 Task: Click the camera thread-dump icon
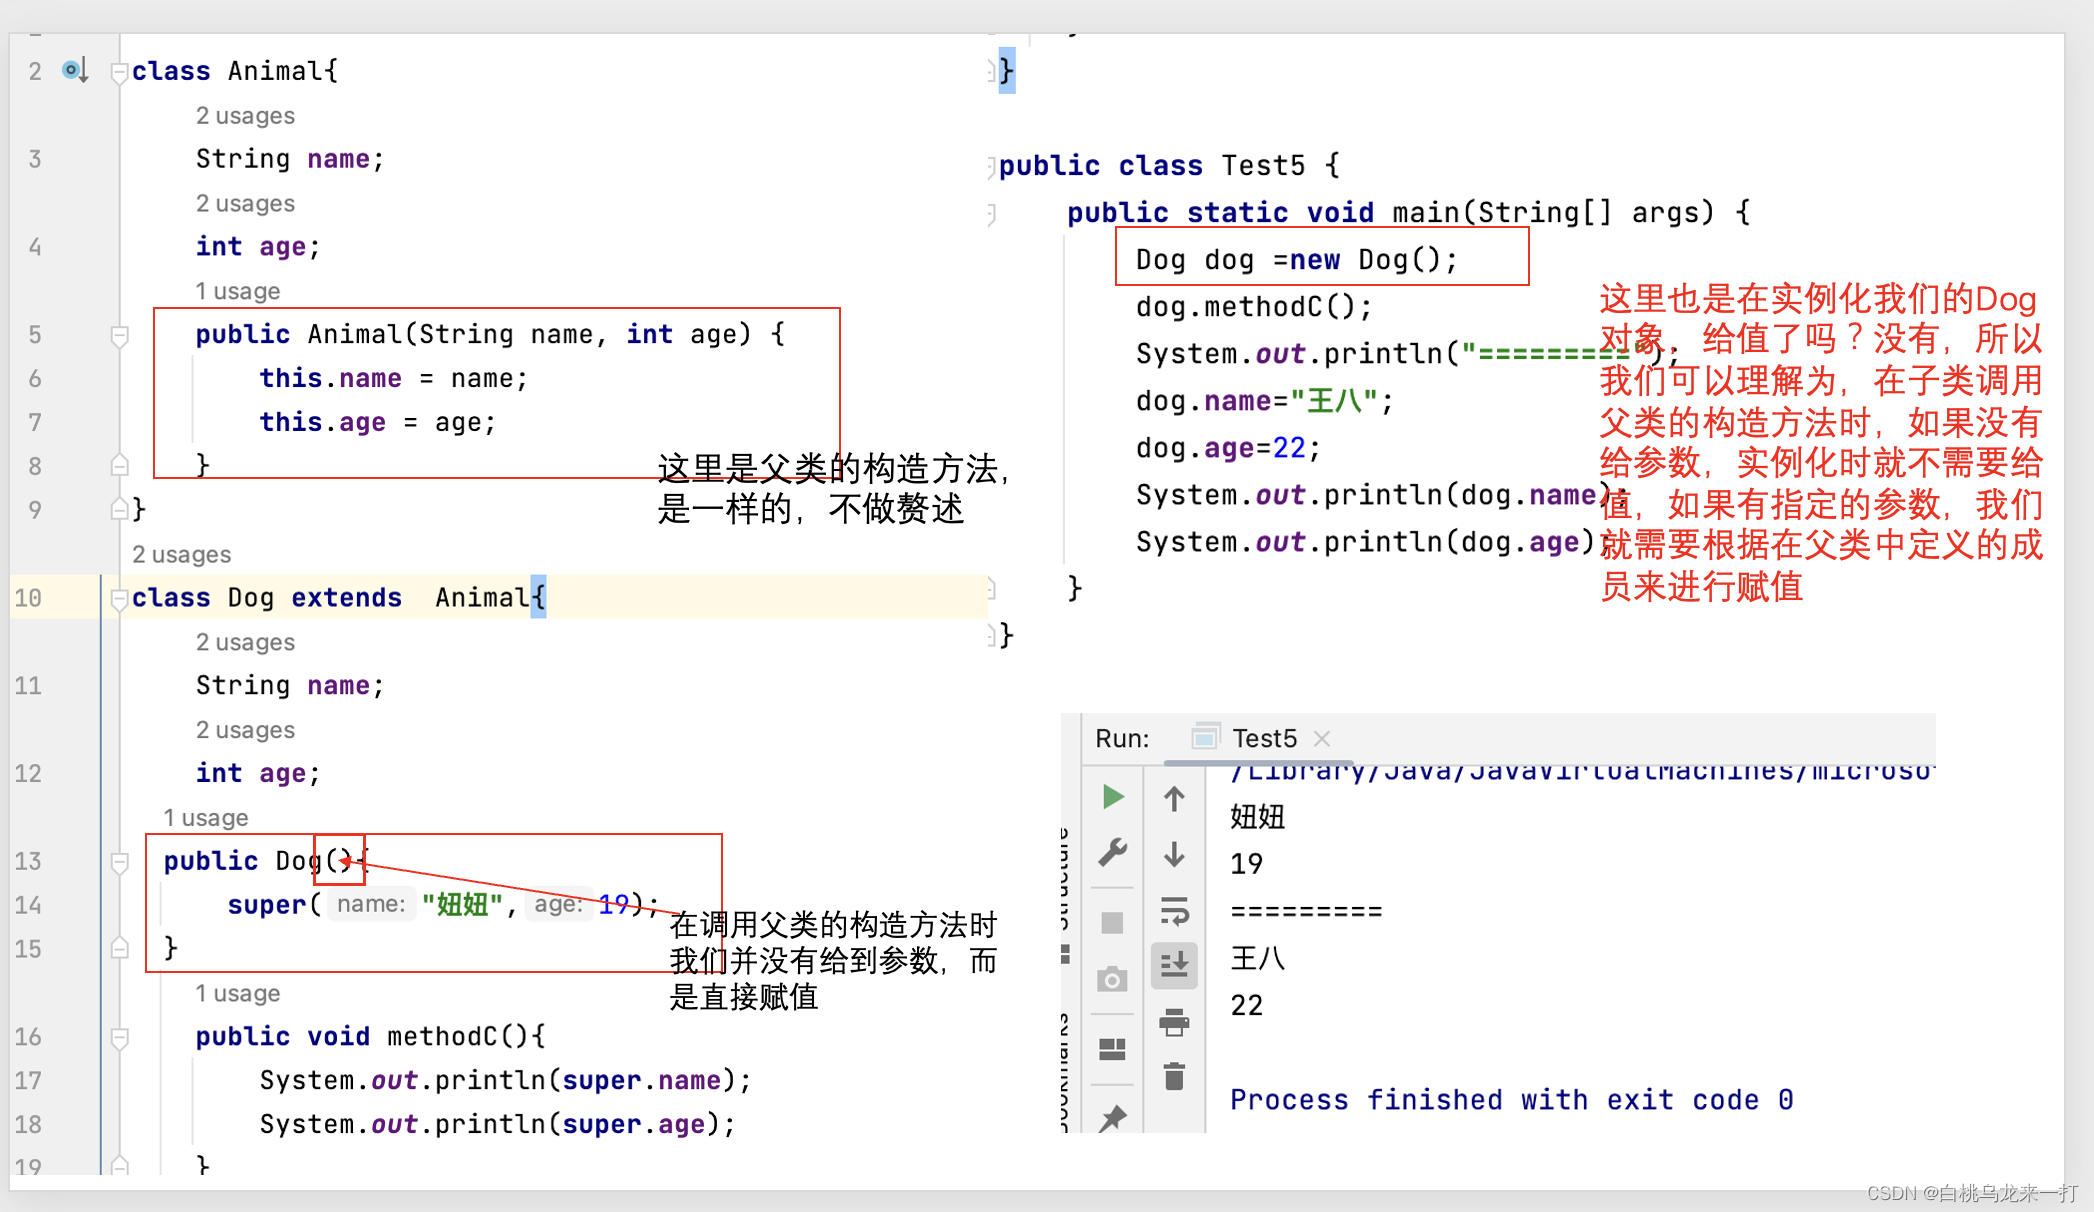tap(1112, 979)
